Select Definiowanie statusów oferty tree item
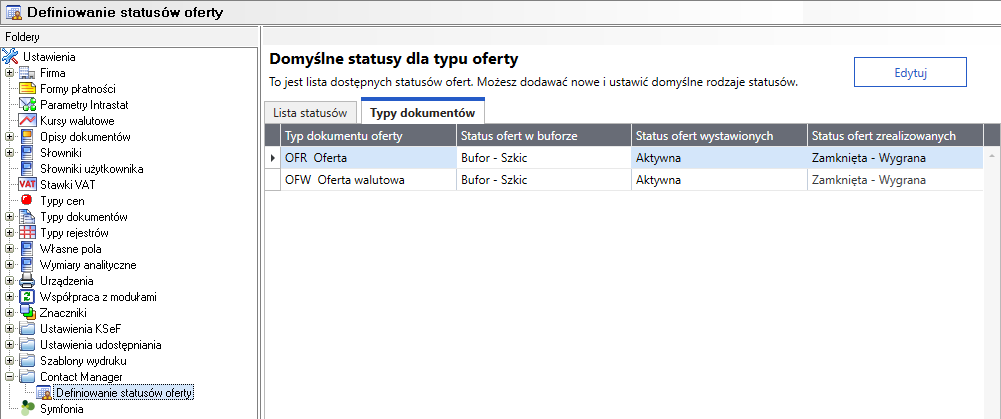Screen dimensions: 1001x419 124,393
